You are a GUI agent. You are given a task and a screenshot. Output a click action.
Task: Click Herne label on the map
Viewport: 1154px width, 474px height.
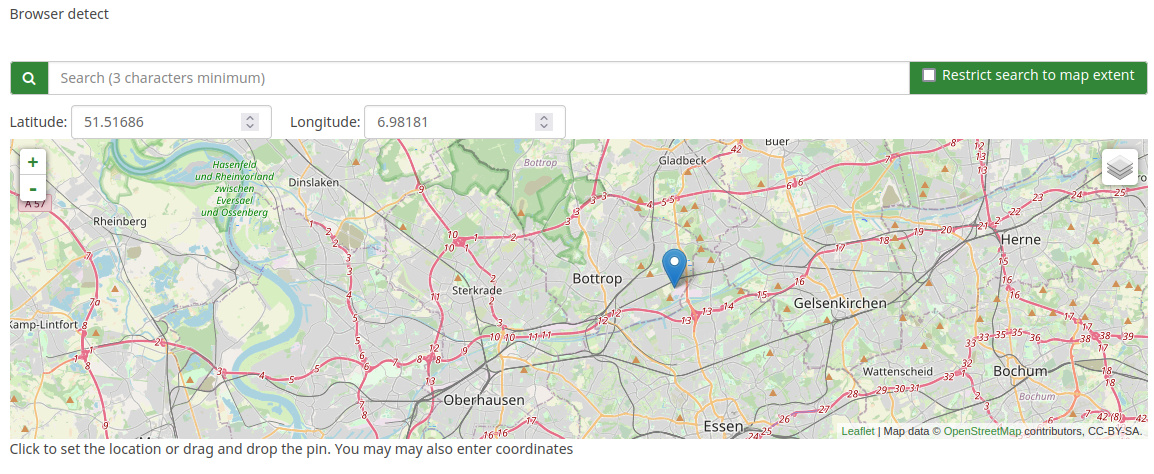pyautogui.click(x=1020, y=240)
